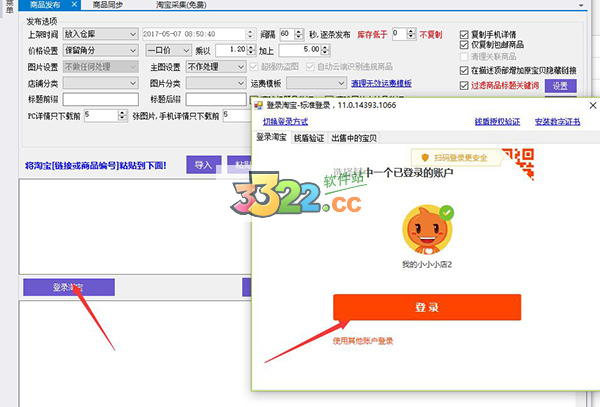Image resolution: width=600 pixels, height=407 pixels.
Task: Open the 价格设置 dropdown showing 保留角分
Action: [100, 50]
